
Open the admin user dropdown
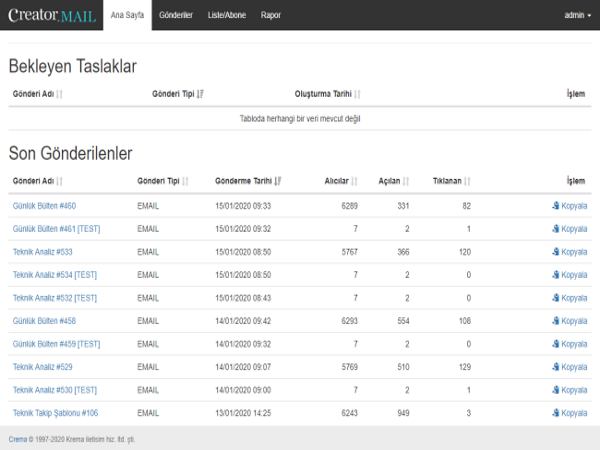point(577,15)
